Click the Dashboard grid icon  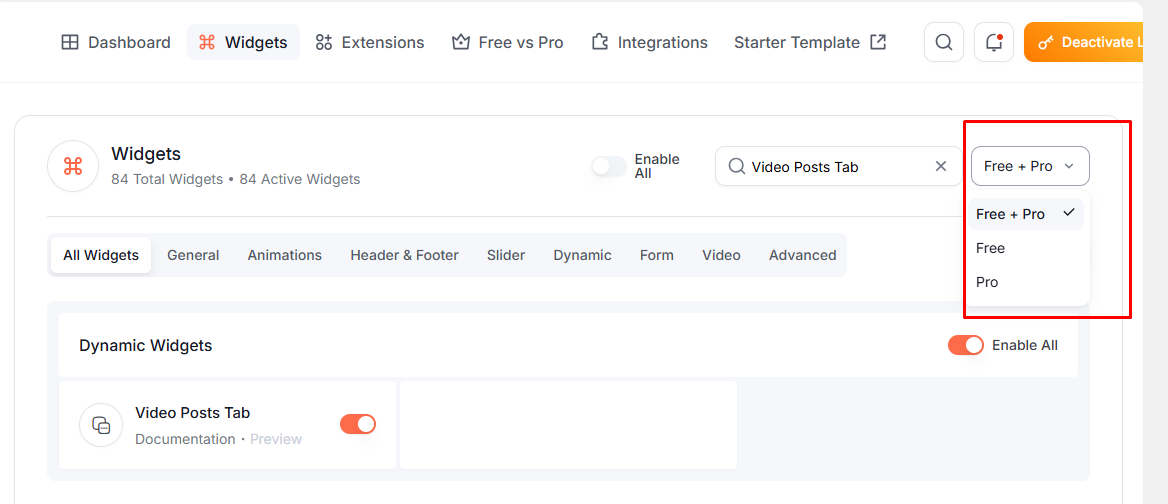[x=69, y=42]
